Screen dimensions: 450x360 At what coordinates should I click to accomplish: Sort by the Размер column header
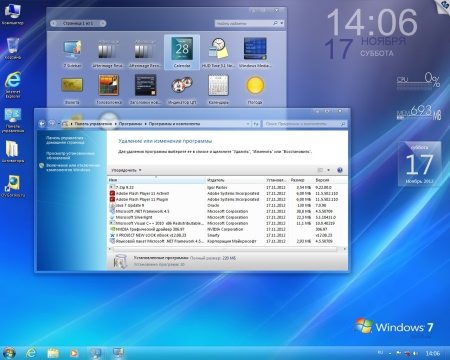[x=301, y=180]
